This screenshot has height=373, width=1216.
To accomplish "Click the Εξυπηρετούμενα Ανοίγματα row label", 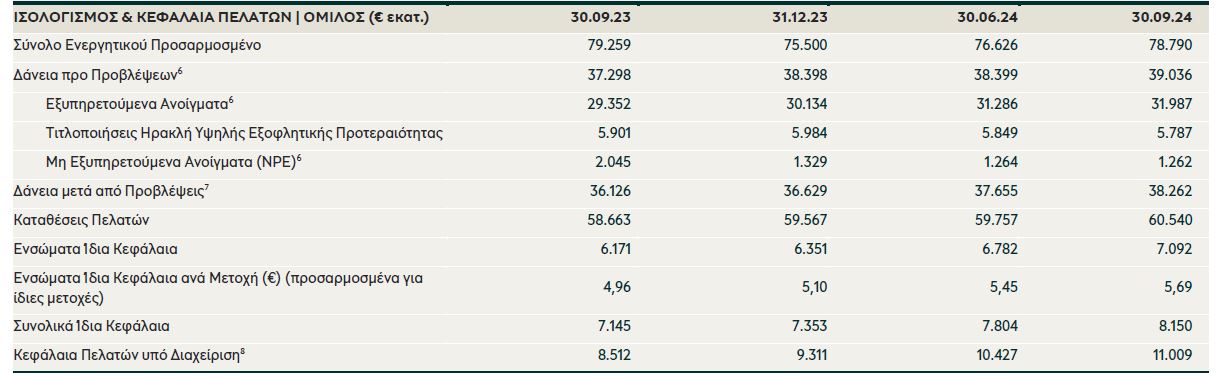I will (140, 102).
